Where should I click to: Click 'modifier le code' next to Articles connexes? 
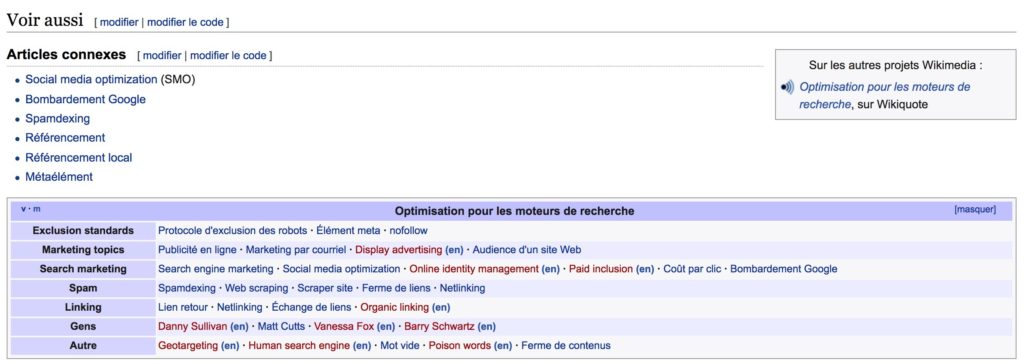tap(228, 56)
